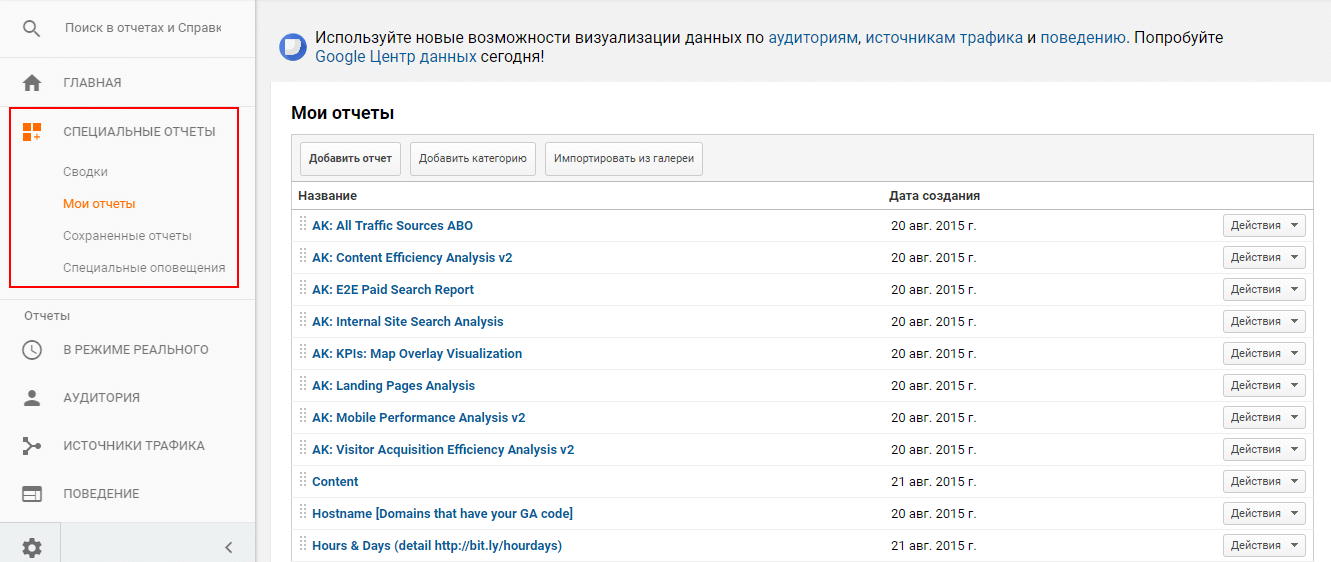
Task: Grab drag handle of Internal Site Search Analysis
Action: coord(303,321)
